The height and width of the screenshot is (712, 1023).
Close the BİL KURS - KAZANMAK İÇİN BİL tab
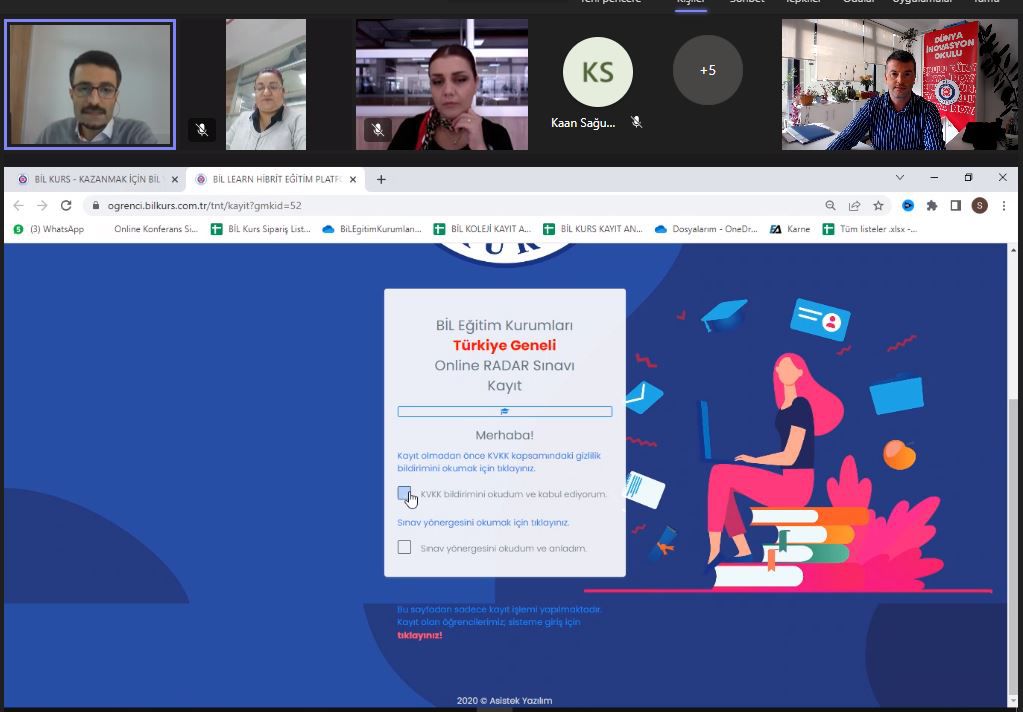174,179
